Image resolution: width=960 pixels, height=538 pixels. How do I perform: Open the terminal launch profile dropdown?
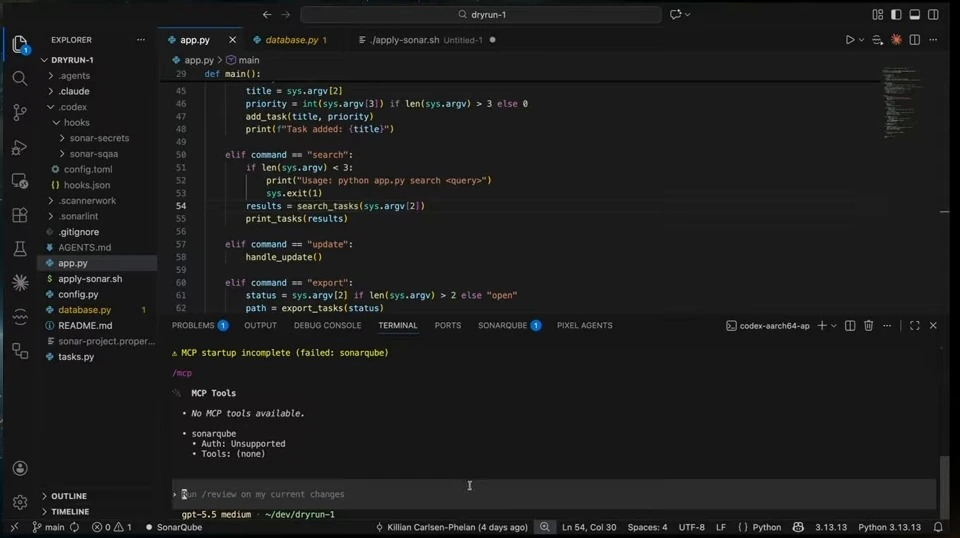[x=834, y=326]
